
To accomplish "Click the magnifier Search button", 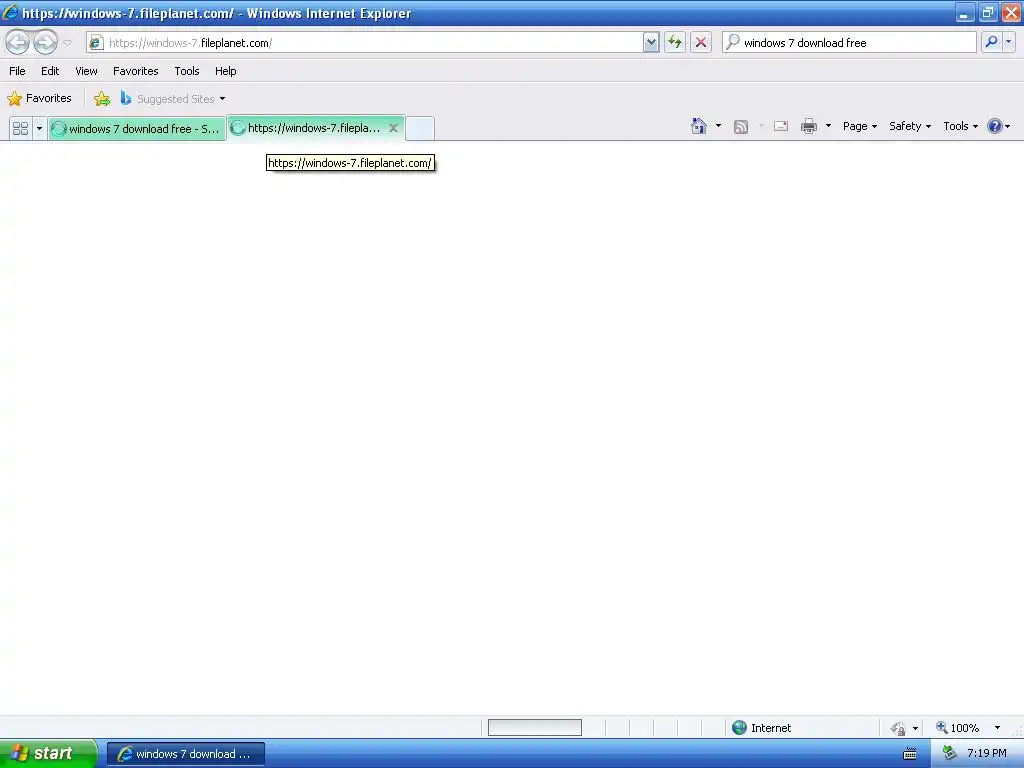I will click(x=991, y=42).
